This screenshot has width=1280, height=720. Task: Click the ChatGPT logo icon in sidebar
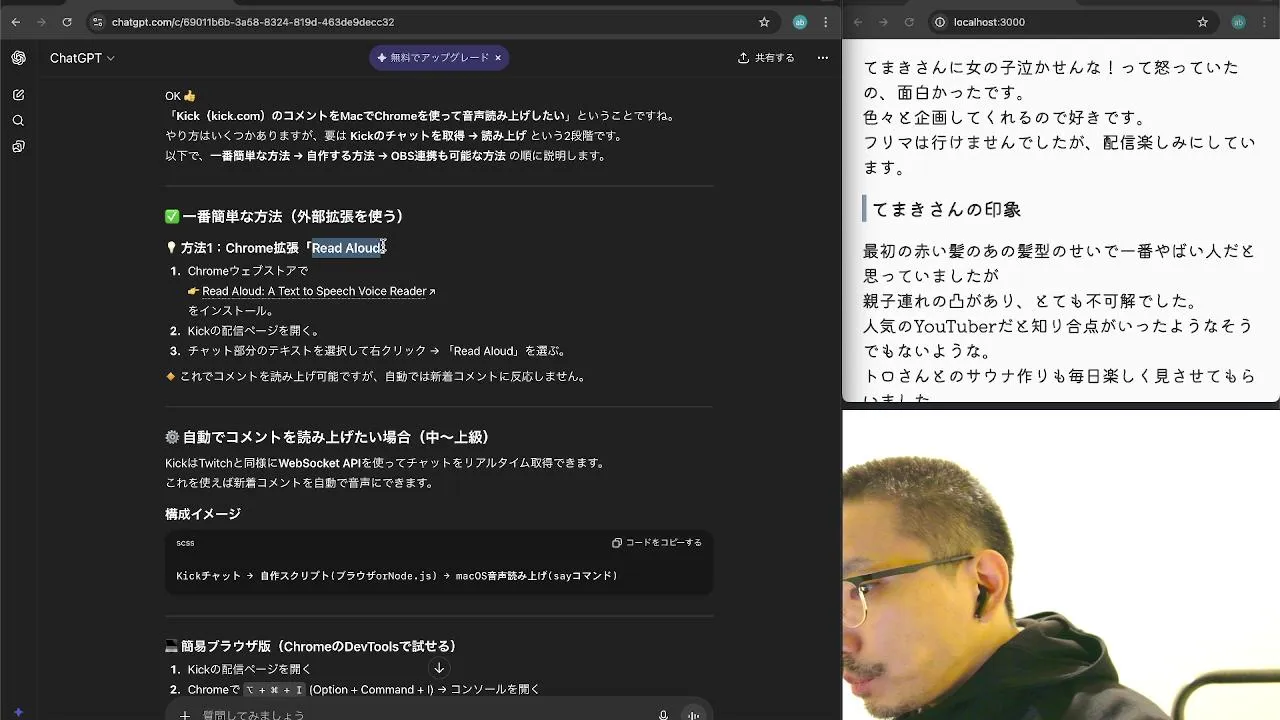(18, 58)
